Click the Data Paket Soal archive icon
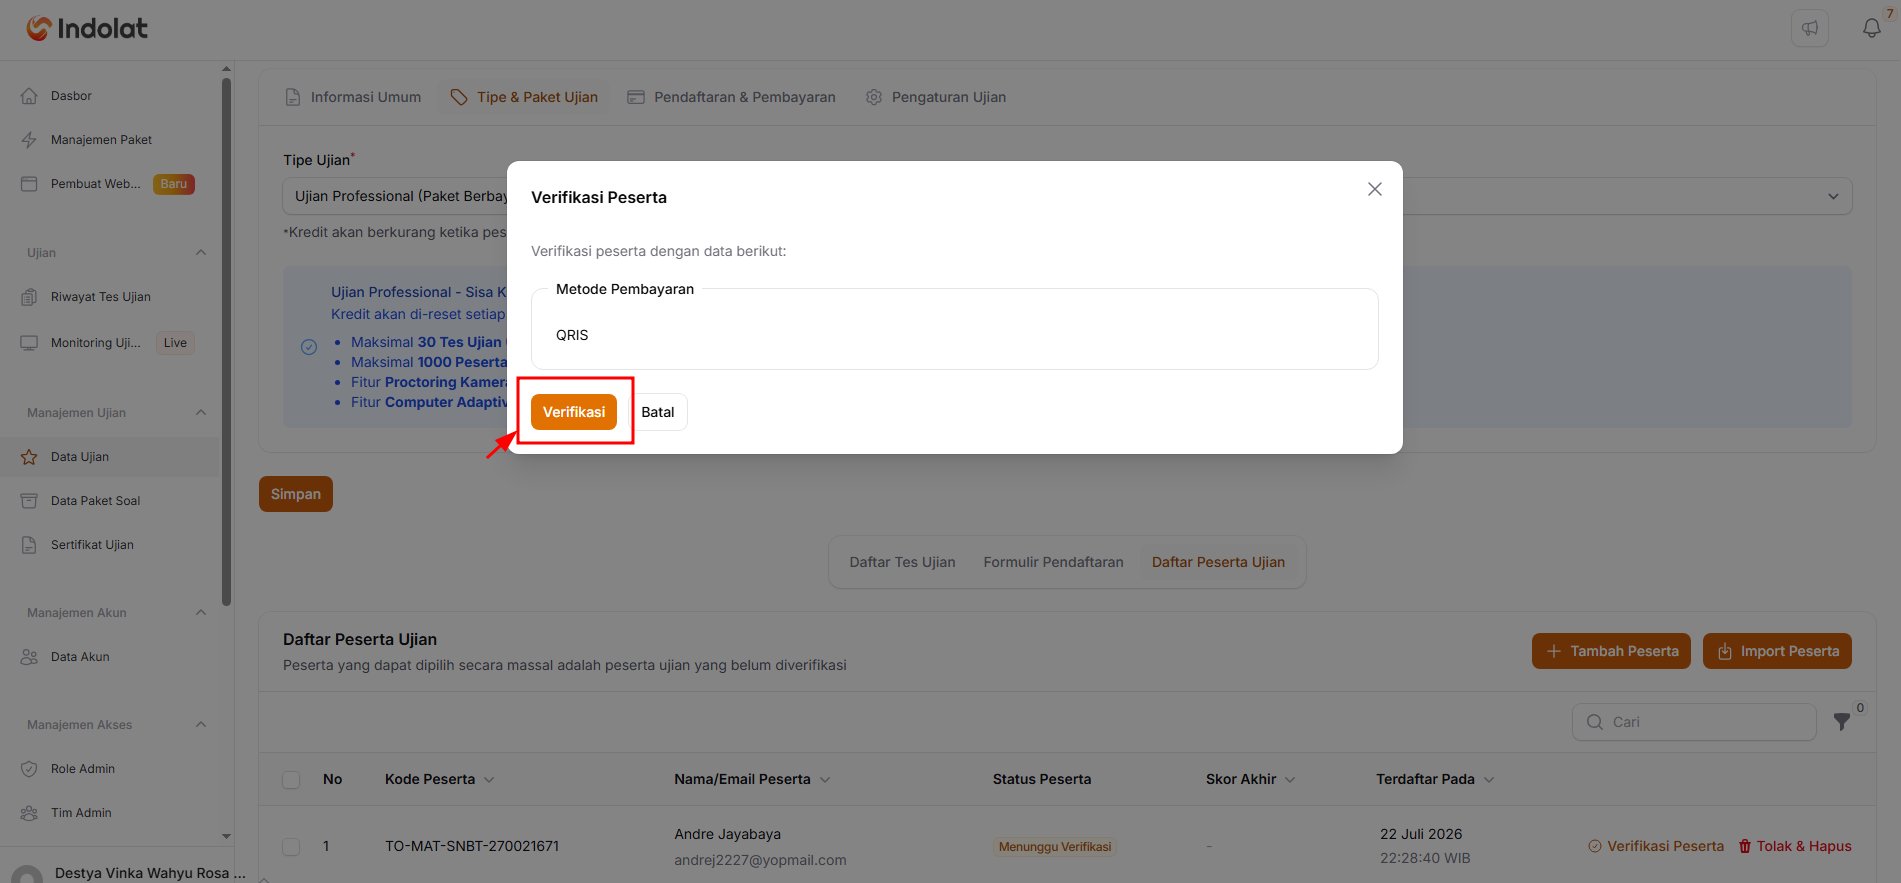Image resolution: width=1901 pixels, height=883 pixels. (x=29, y=501)
